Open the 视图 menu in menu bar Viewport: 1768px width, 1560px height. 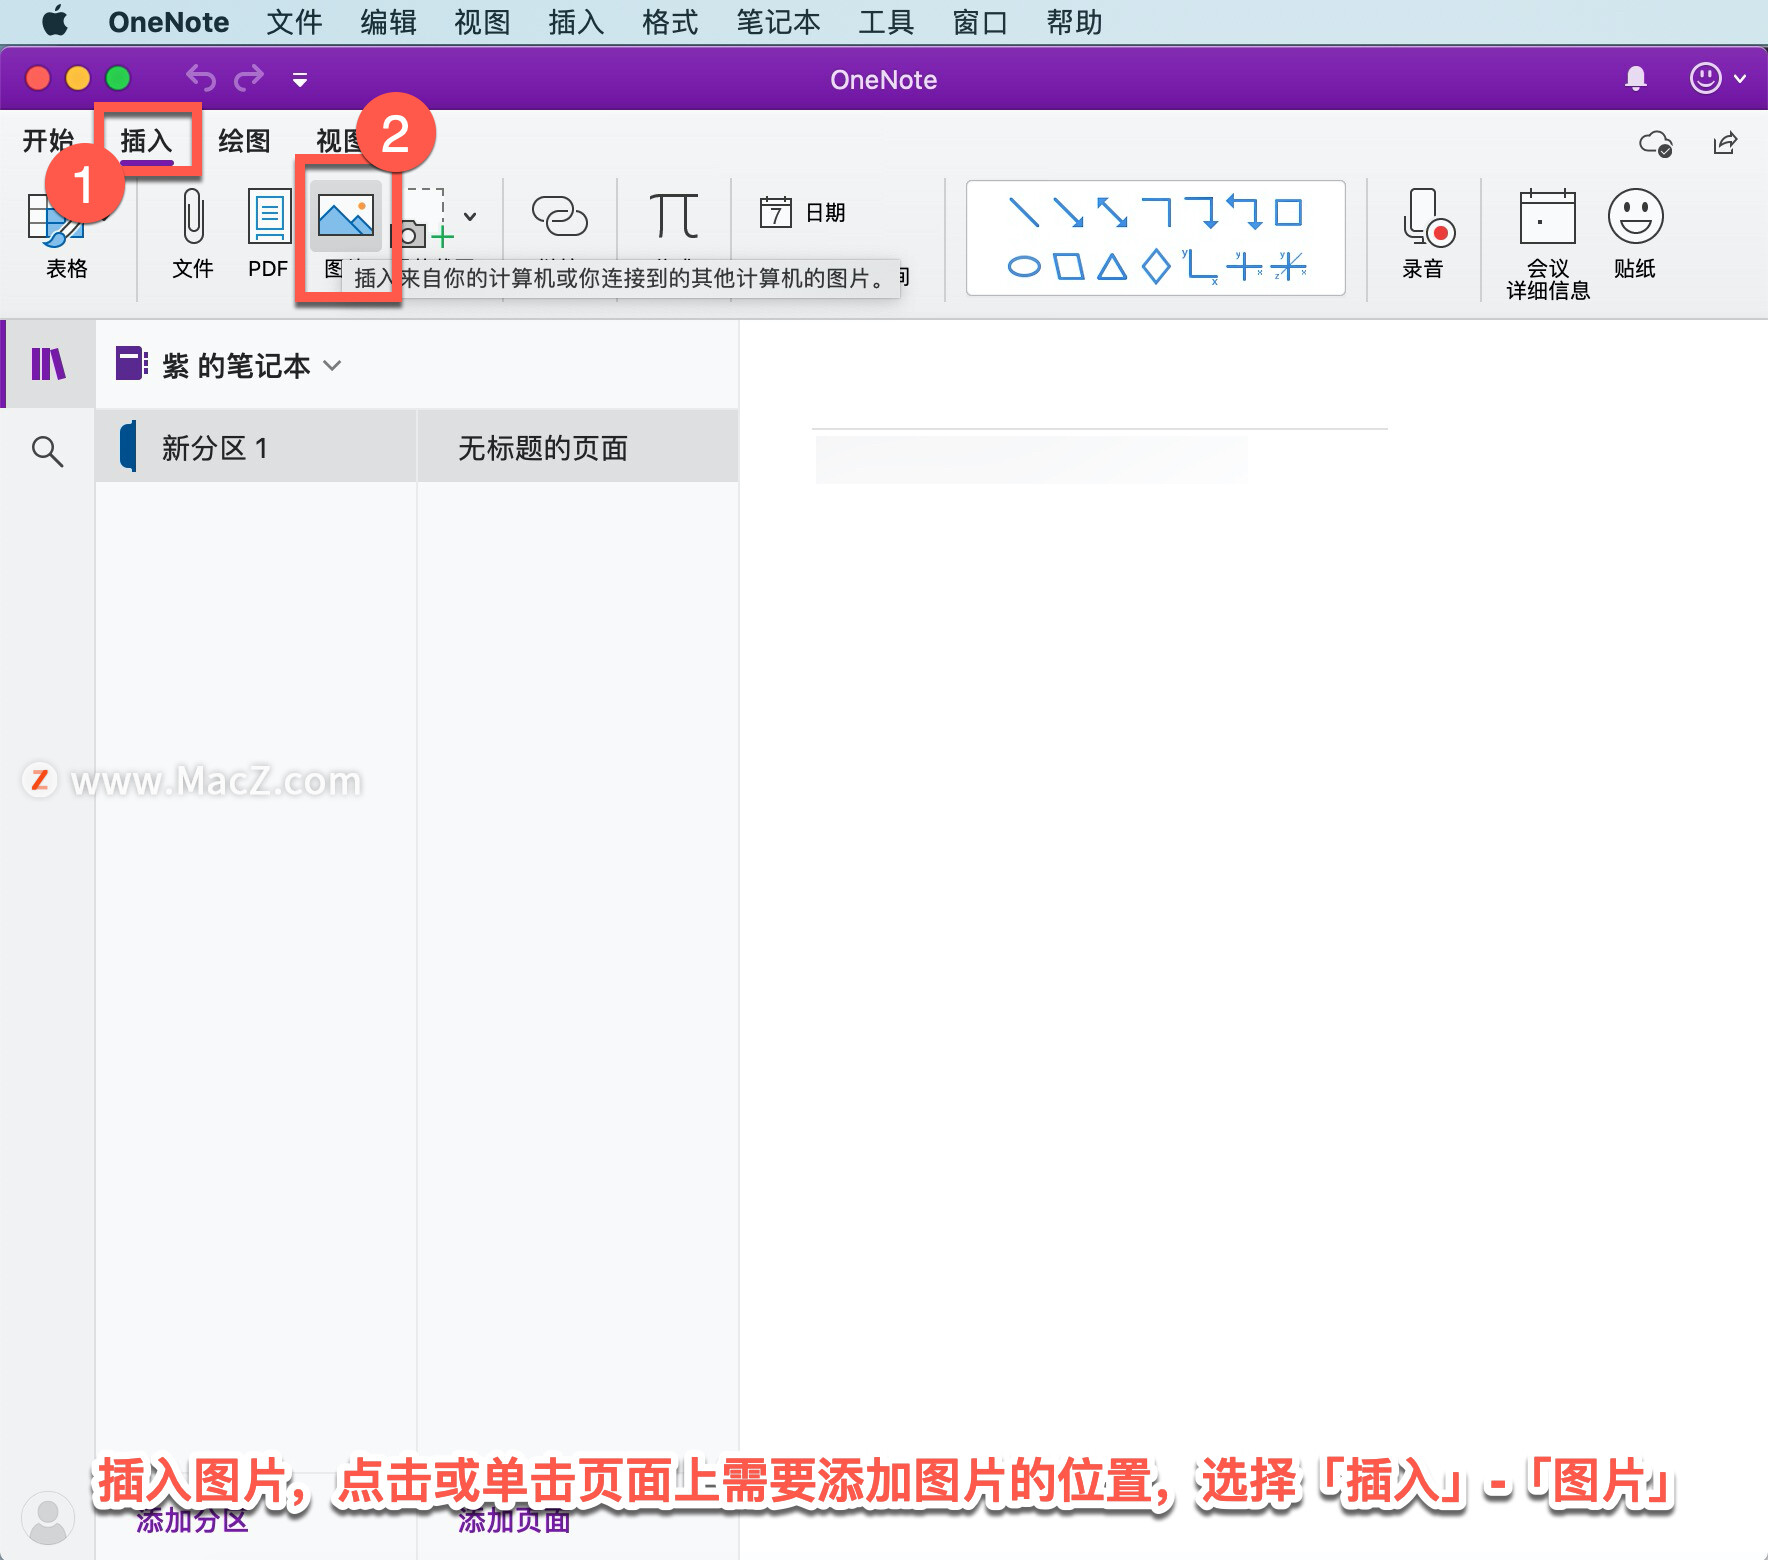[x=482, y=22]
